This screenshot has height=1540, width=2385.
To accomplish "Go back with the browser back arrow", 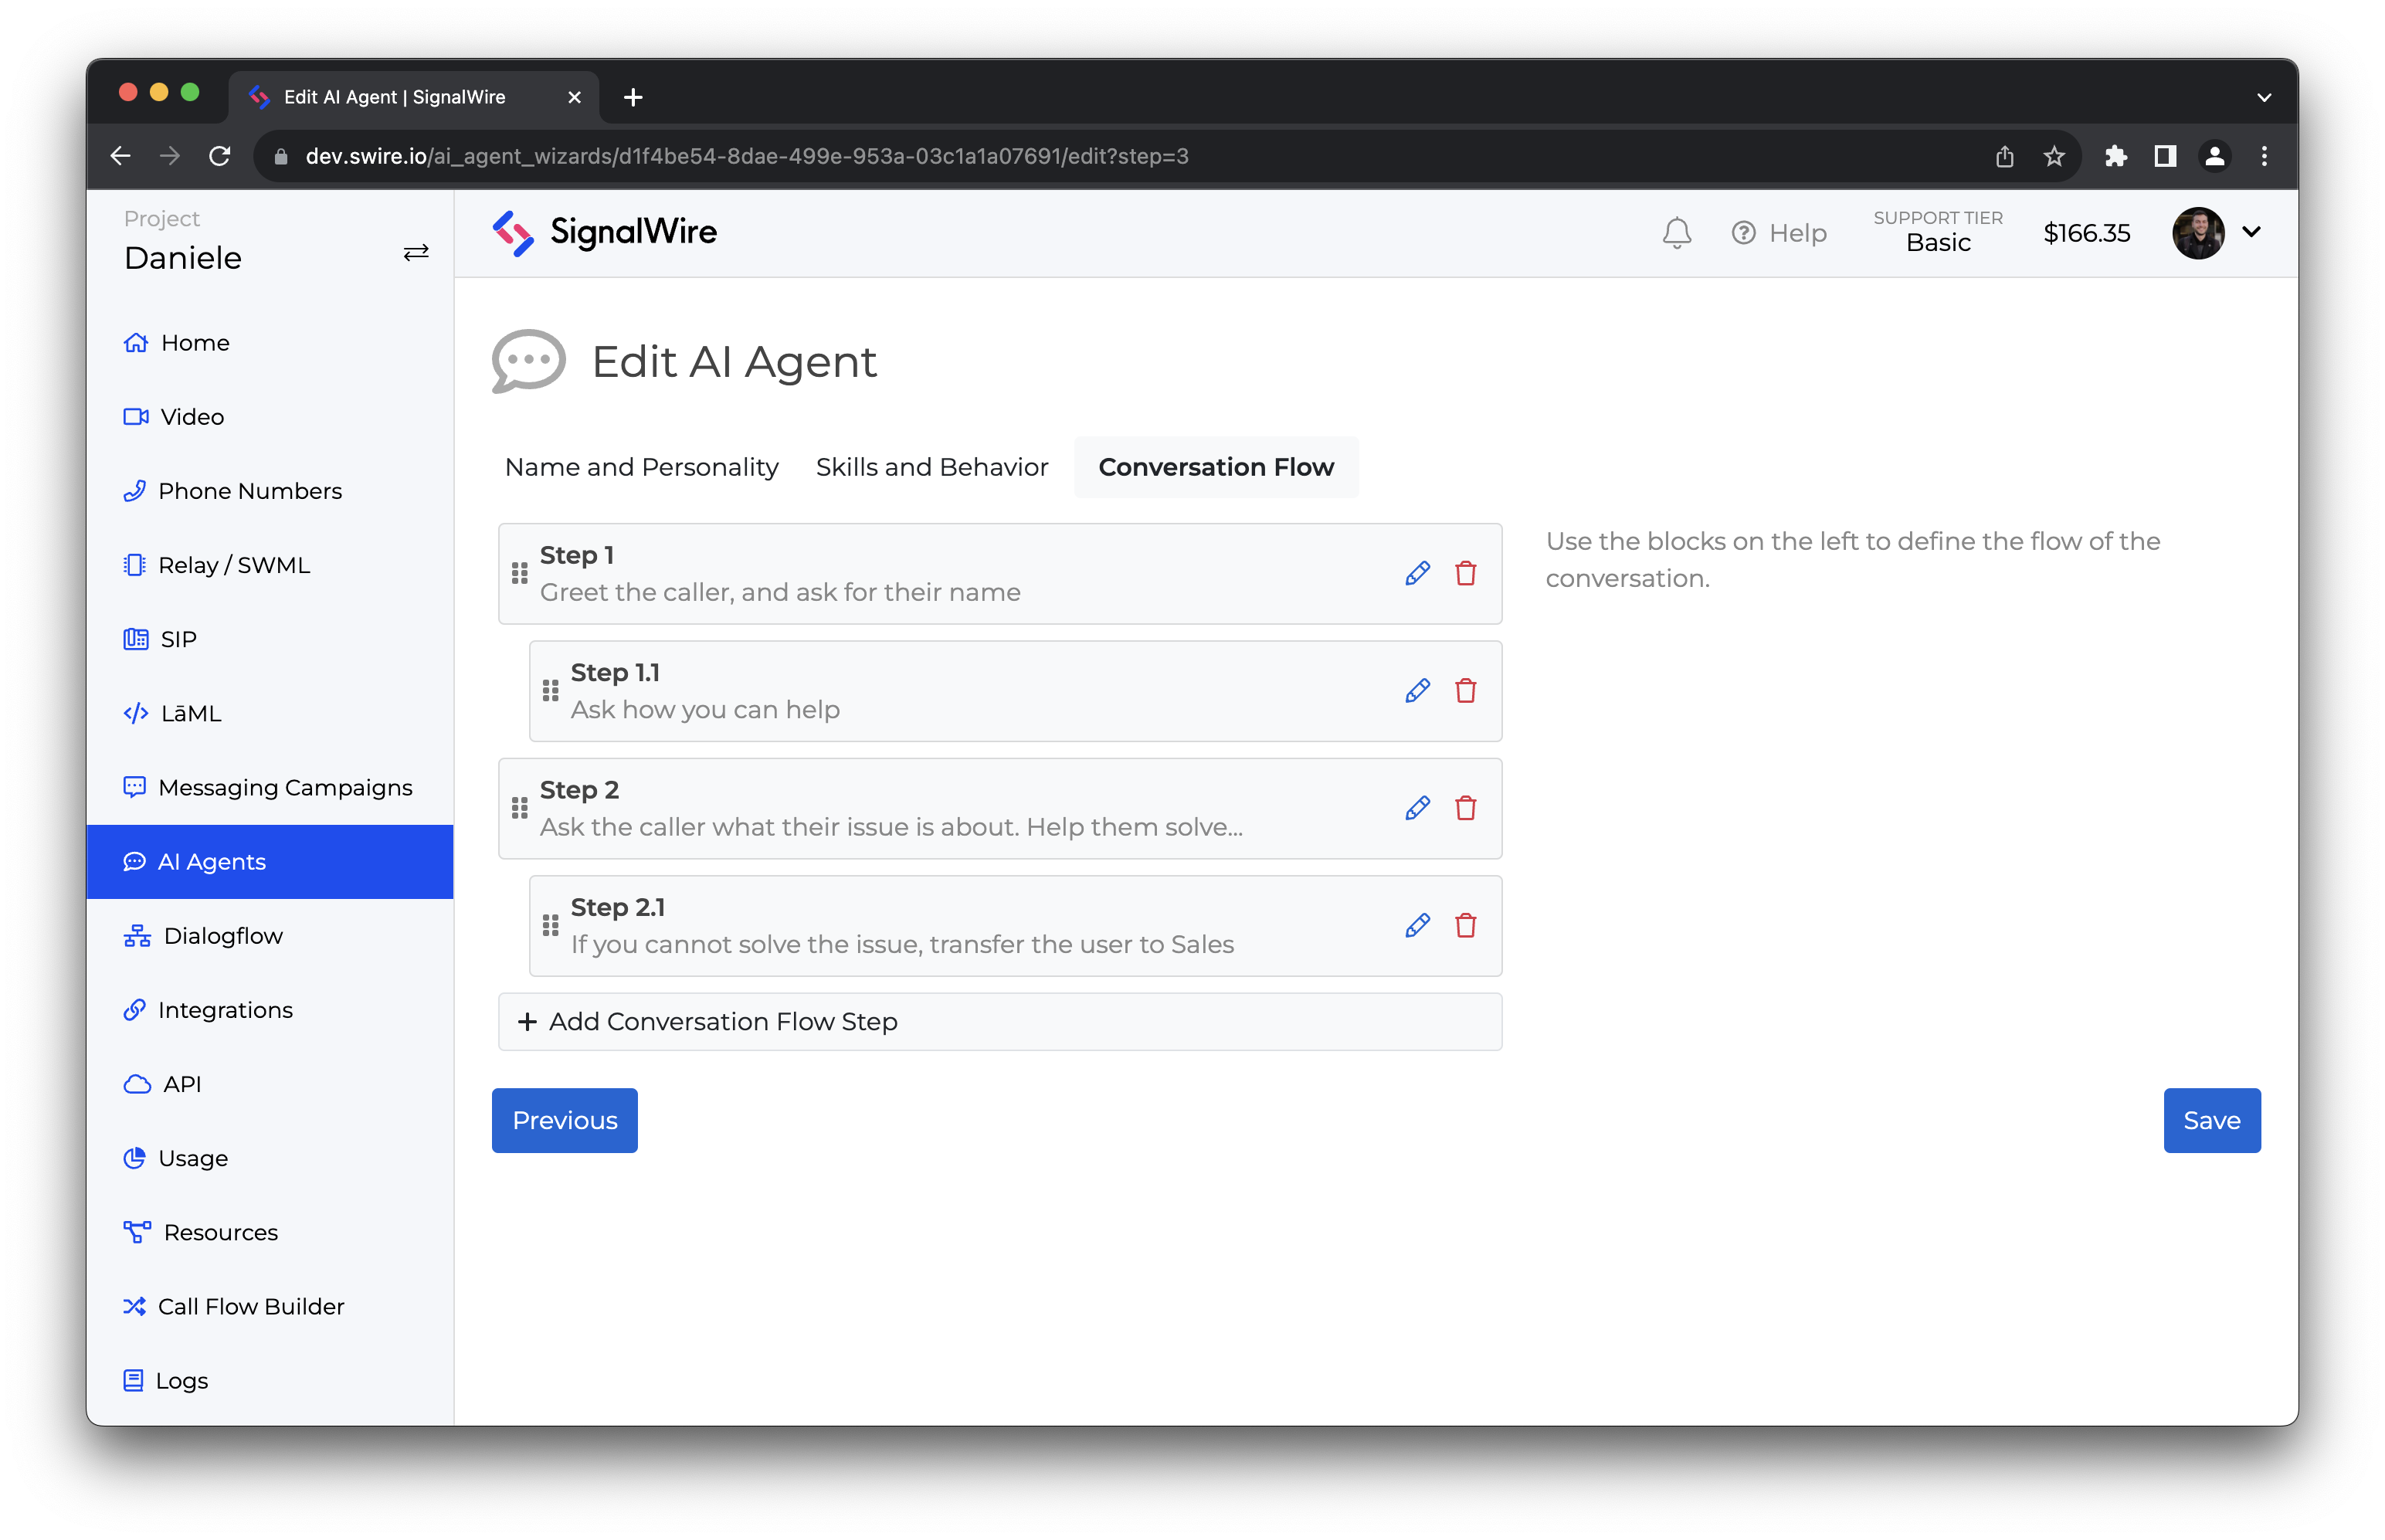I will (121, 156).
